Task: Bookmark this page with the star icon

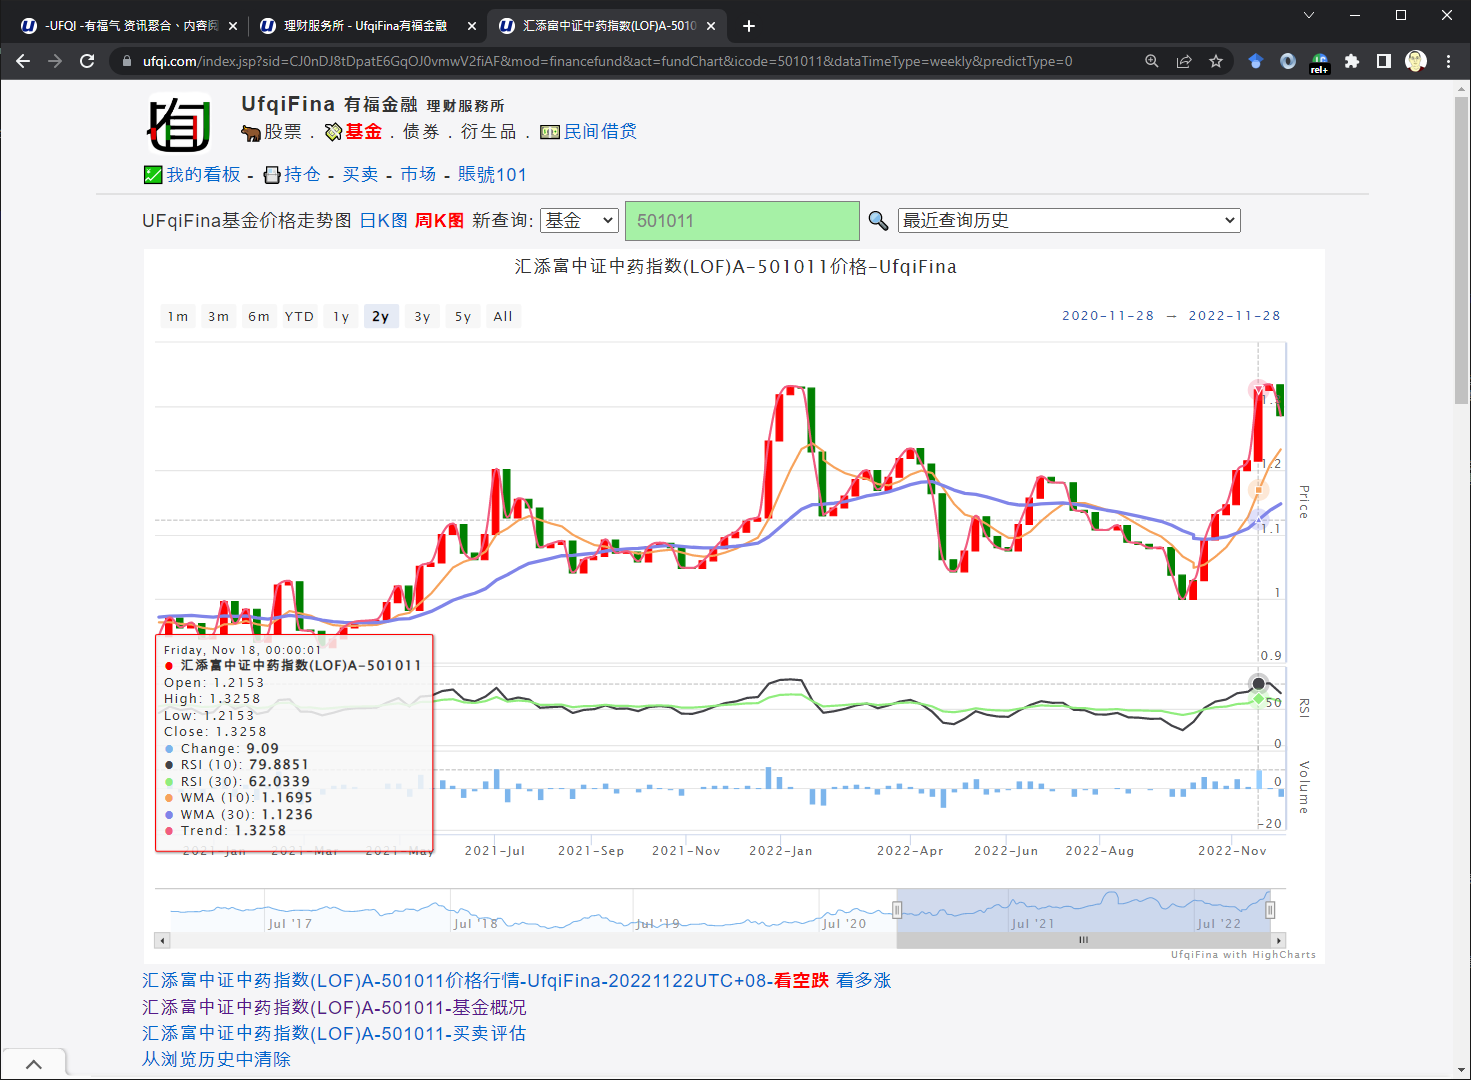Action: pos(1216,61)
